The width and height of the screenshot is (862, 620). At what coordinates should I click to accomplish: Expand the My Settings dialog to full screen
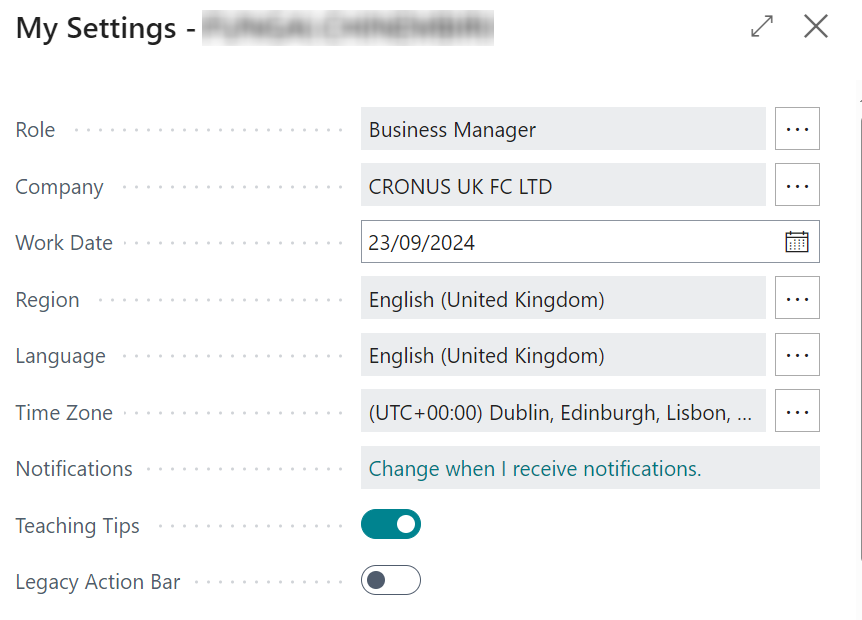pos(762,27)
